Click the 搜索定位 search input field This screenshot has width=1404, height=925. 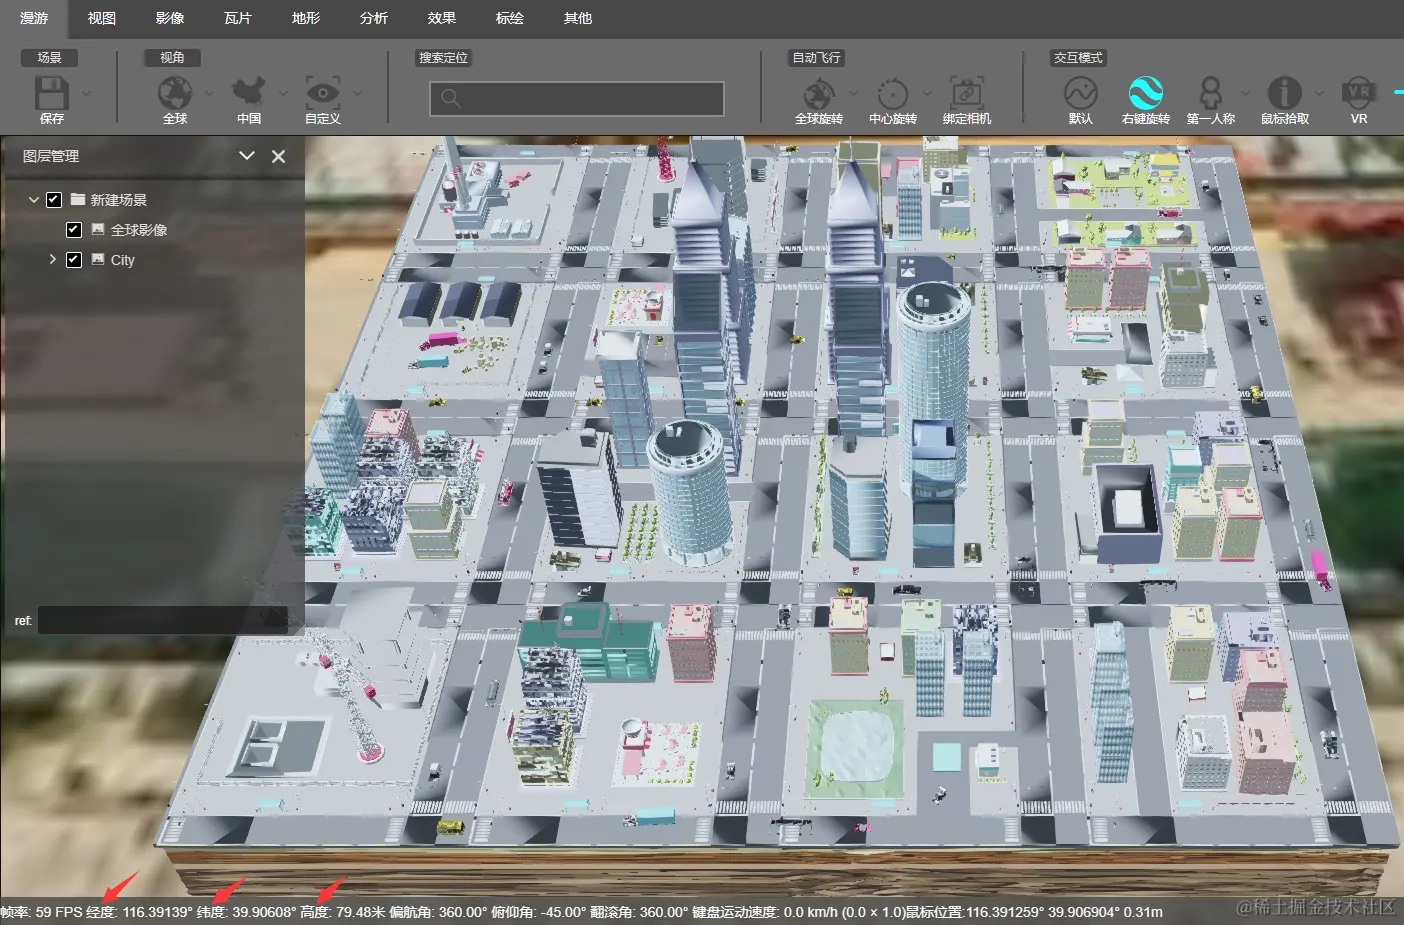tap(577, 98)
